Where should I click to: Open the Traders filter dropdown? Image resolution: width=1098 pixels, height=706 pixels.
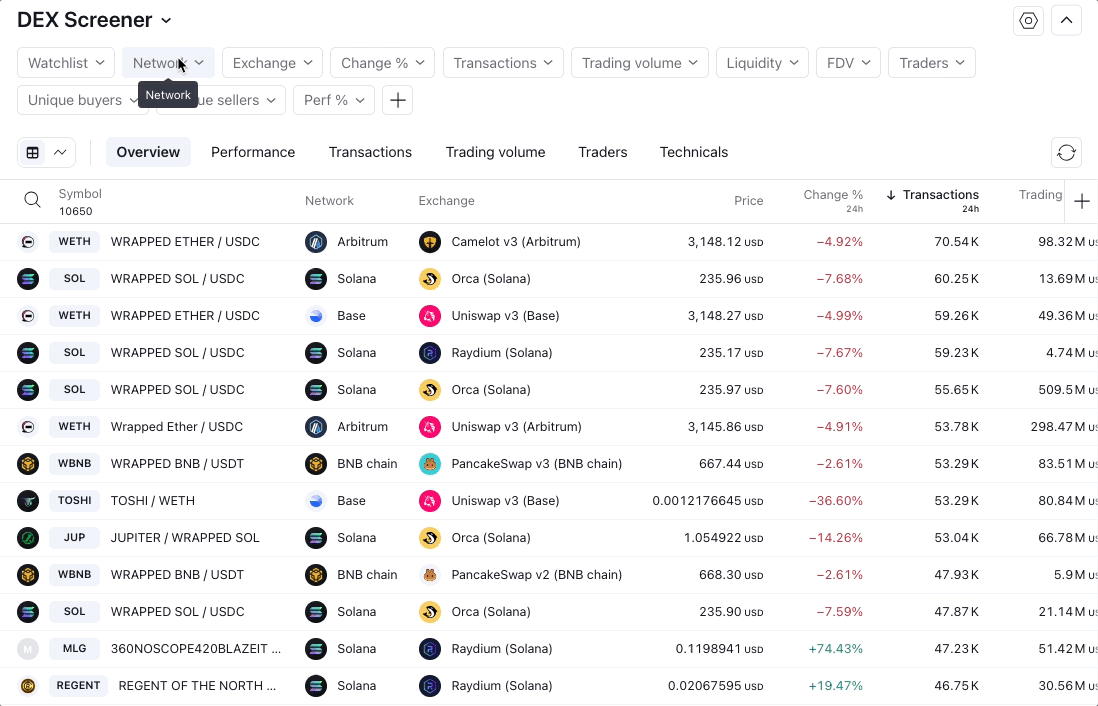pyautogui.click(x=932, y=63)
